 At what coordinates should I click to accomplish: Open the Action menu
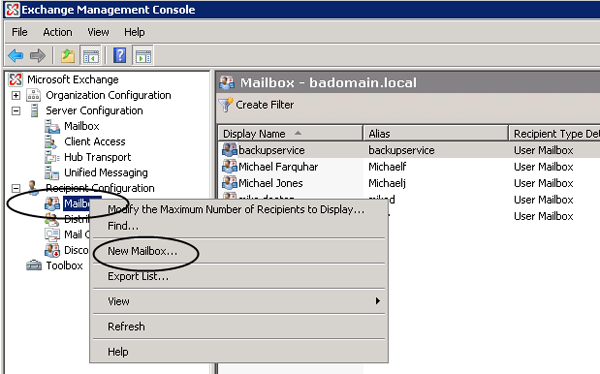point(57,32)
